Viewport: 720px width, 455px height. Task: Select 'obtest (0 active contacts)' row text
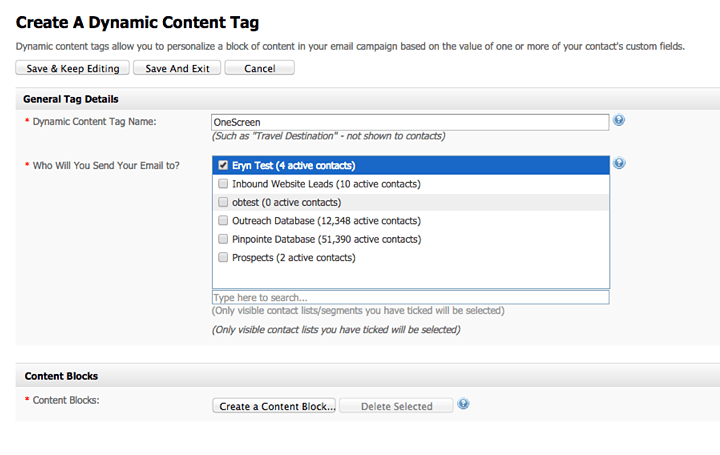(x=287, y=202)
